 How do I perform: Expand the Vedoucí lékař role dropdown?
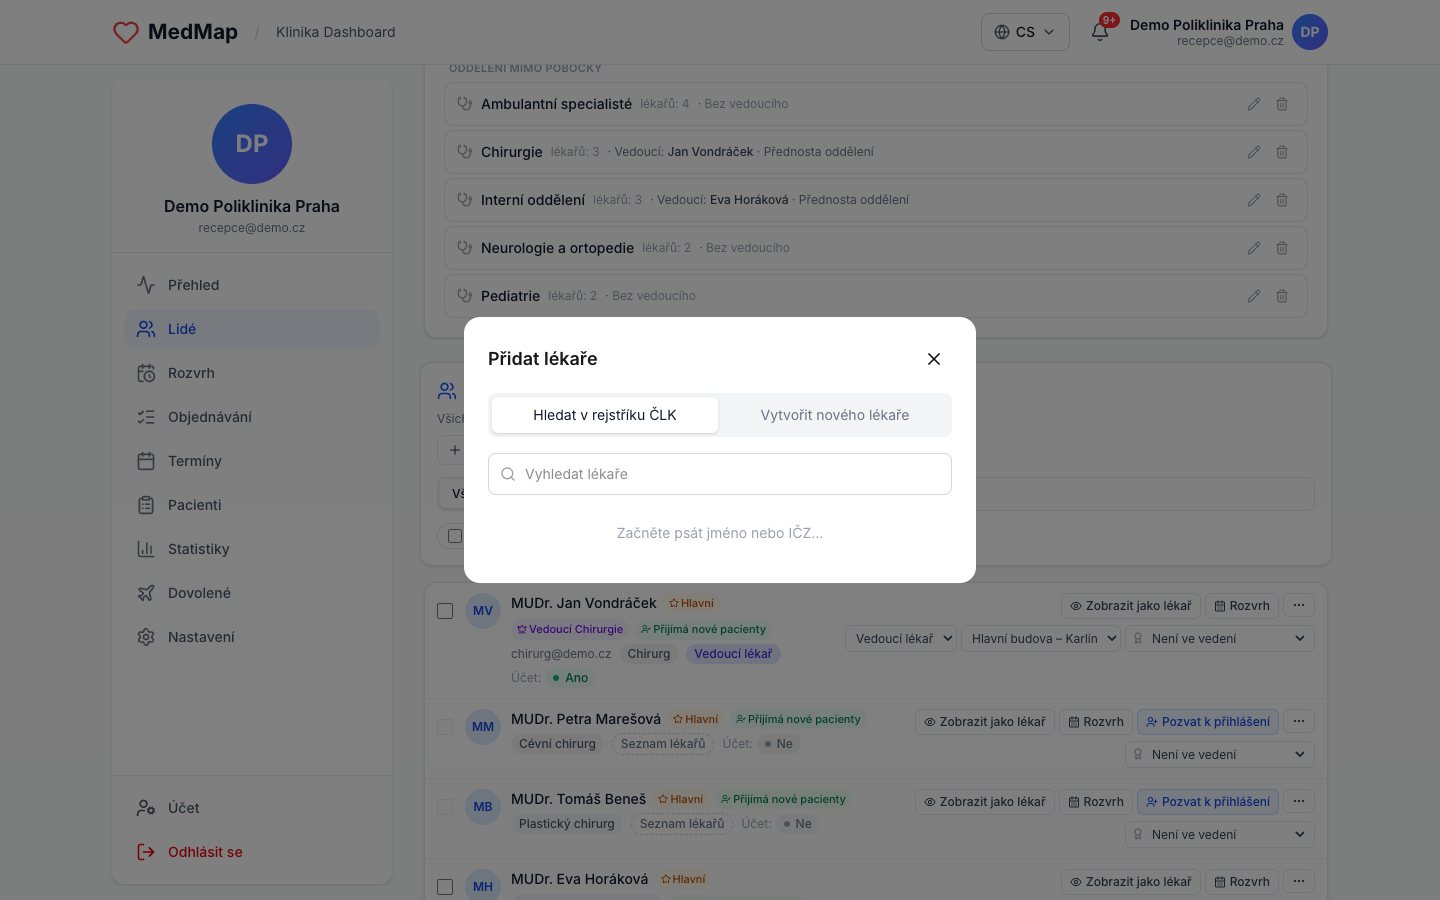[x=901, y=638]
